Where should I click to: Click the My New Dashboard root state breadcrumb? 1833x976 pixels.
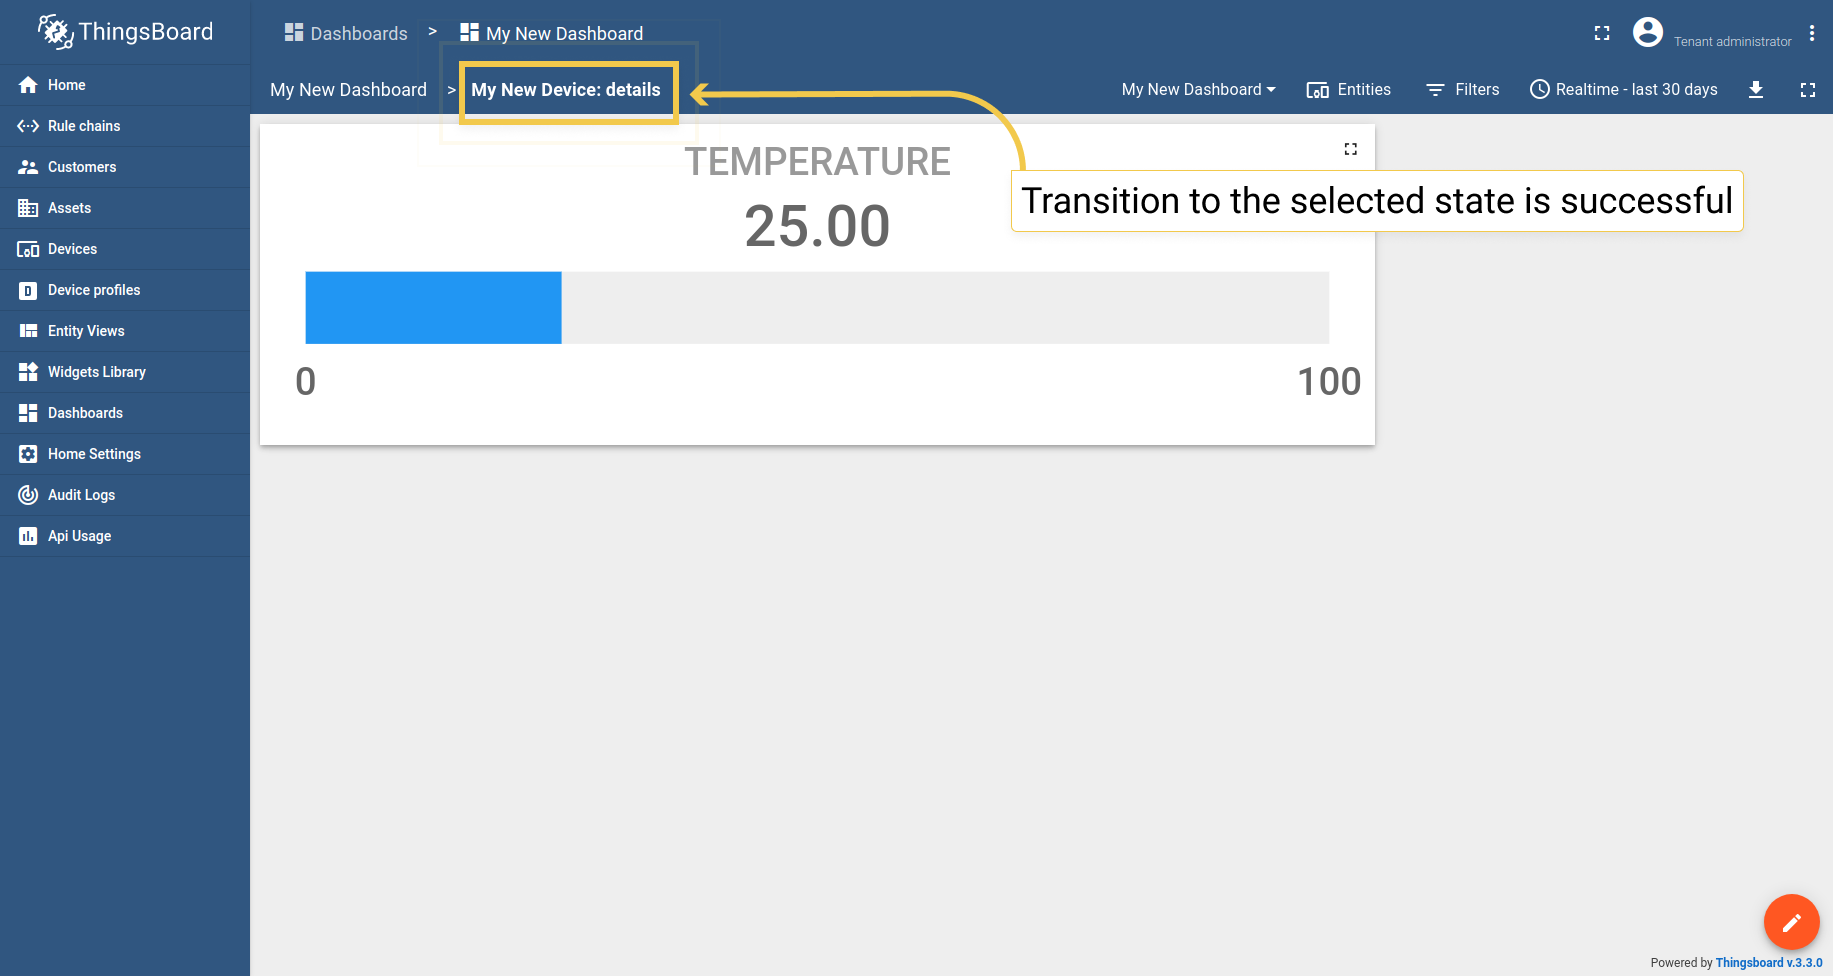(348, 90)
